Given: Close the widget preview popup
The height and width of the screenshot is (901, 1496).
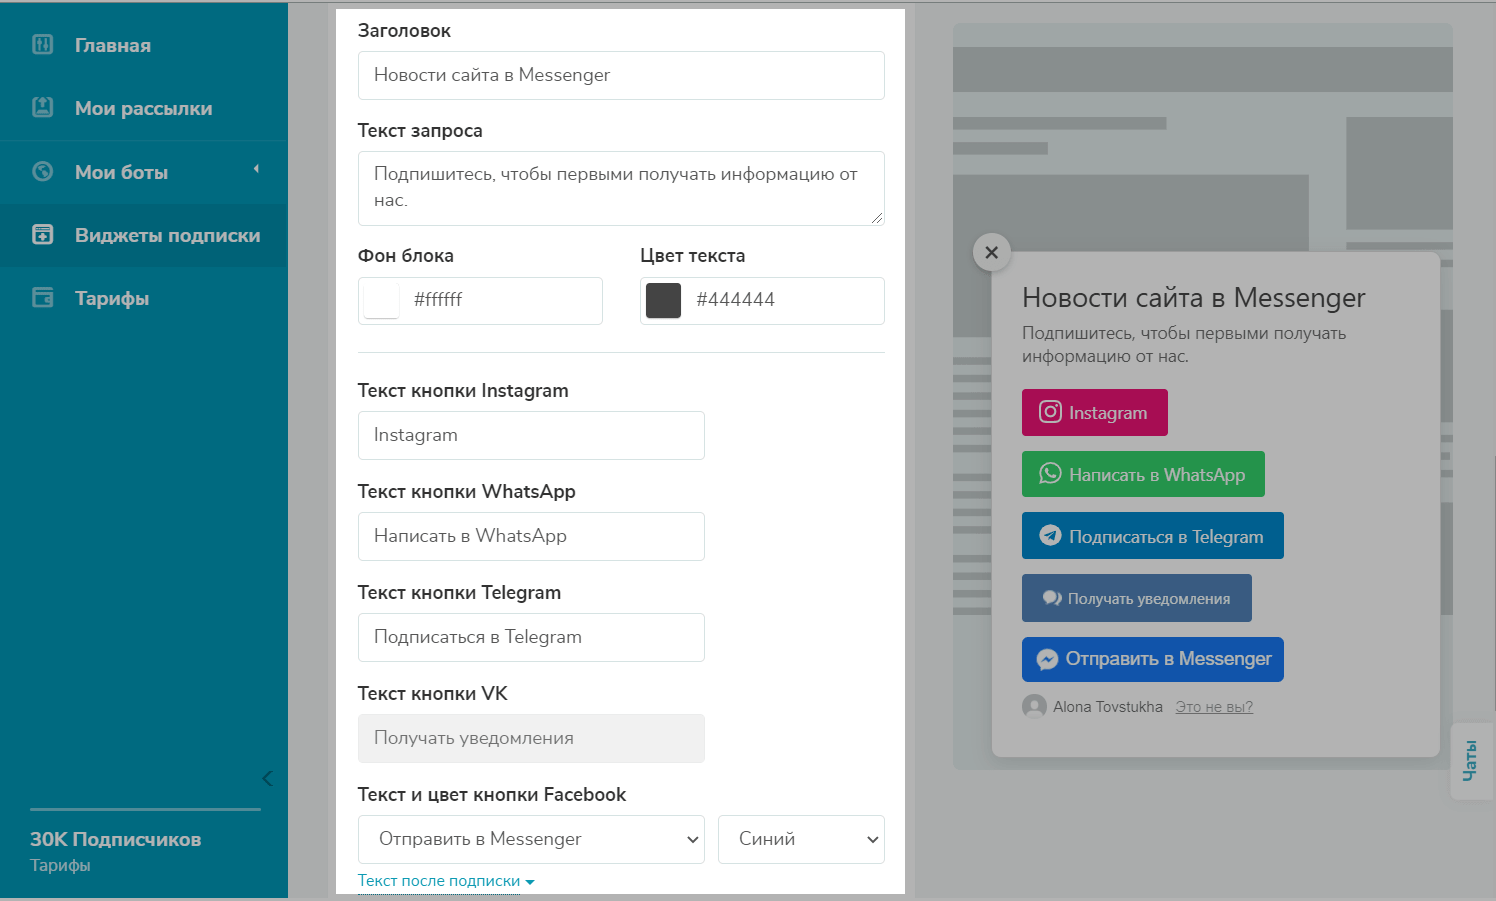Looking at the screenshot, I should [991, 252].
